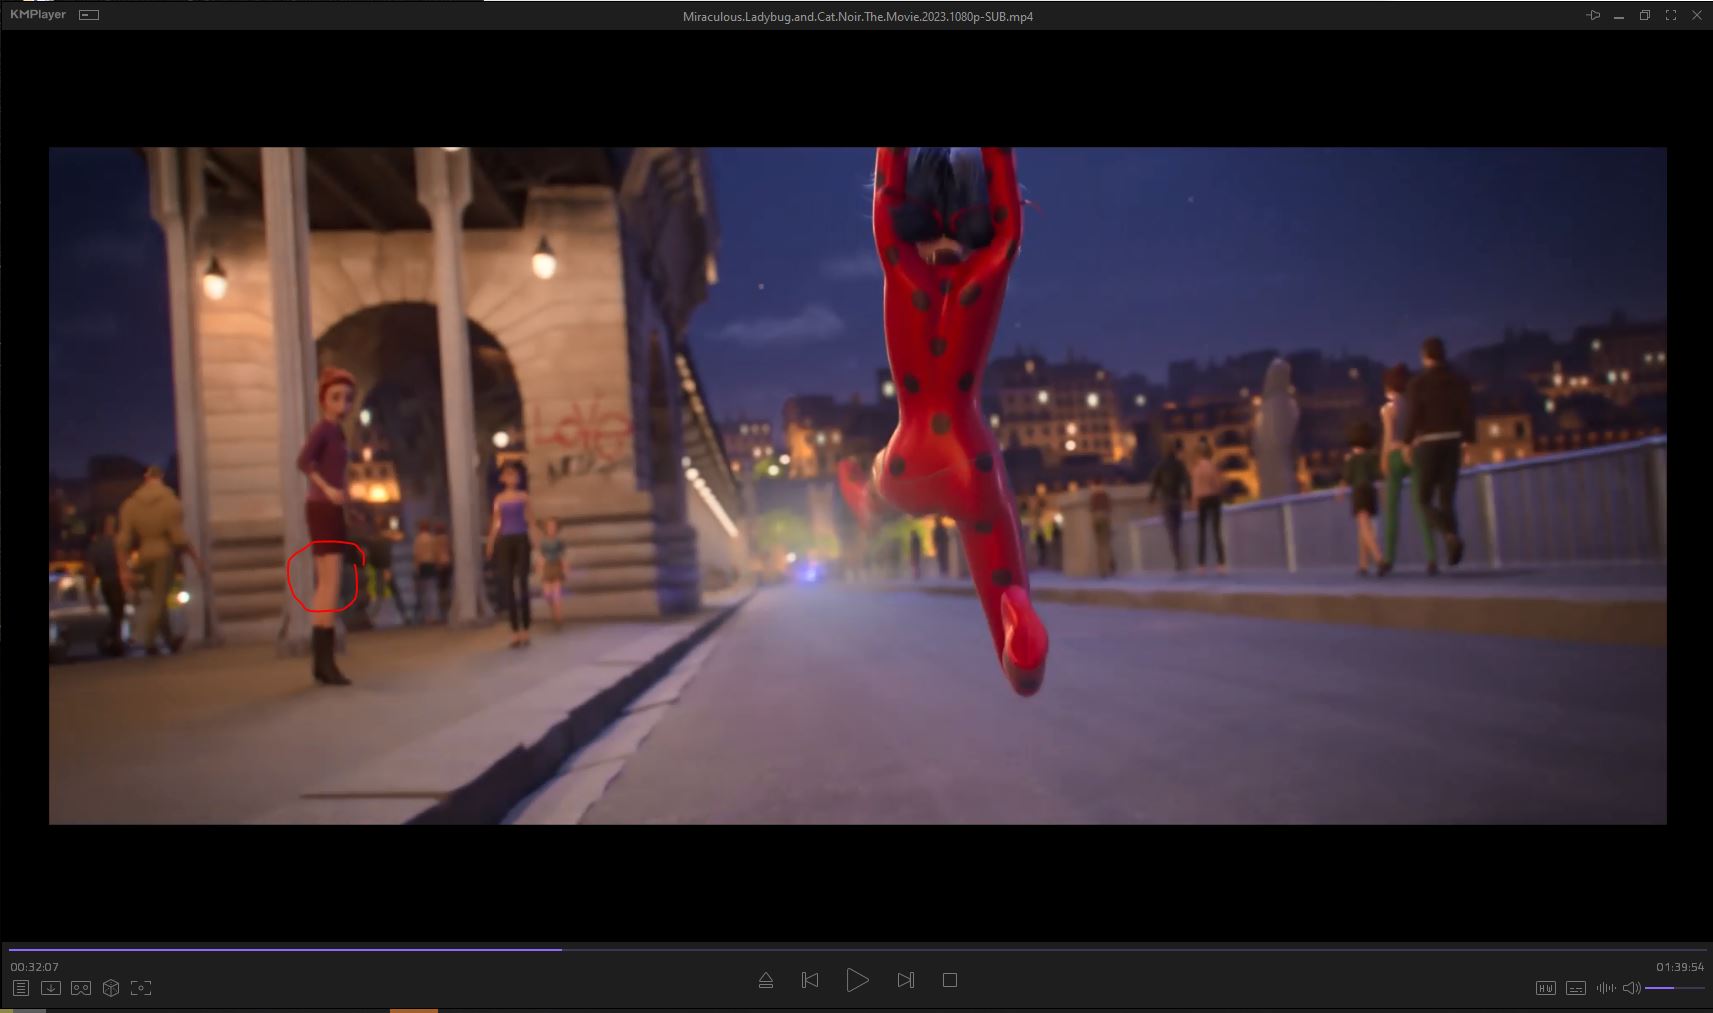Adjust the volume slider
Screen dimensions: 1713x1013
pos(1675,988)
